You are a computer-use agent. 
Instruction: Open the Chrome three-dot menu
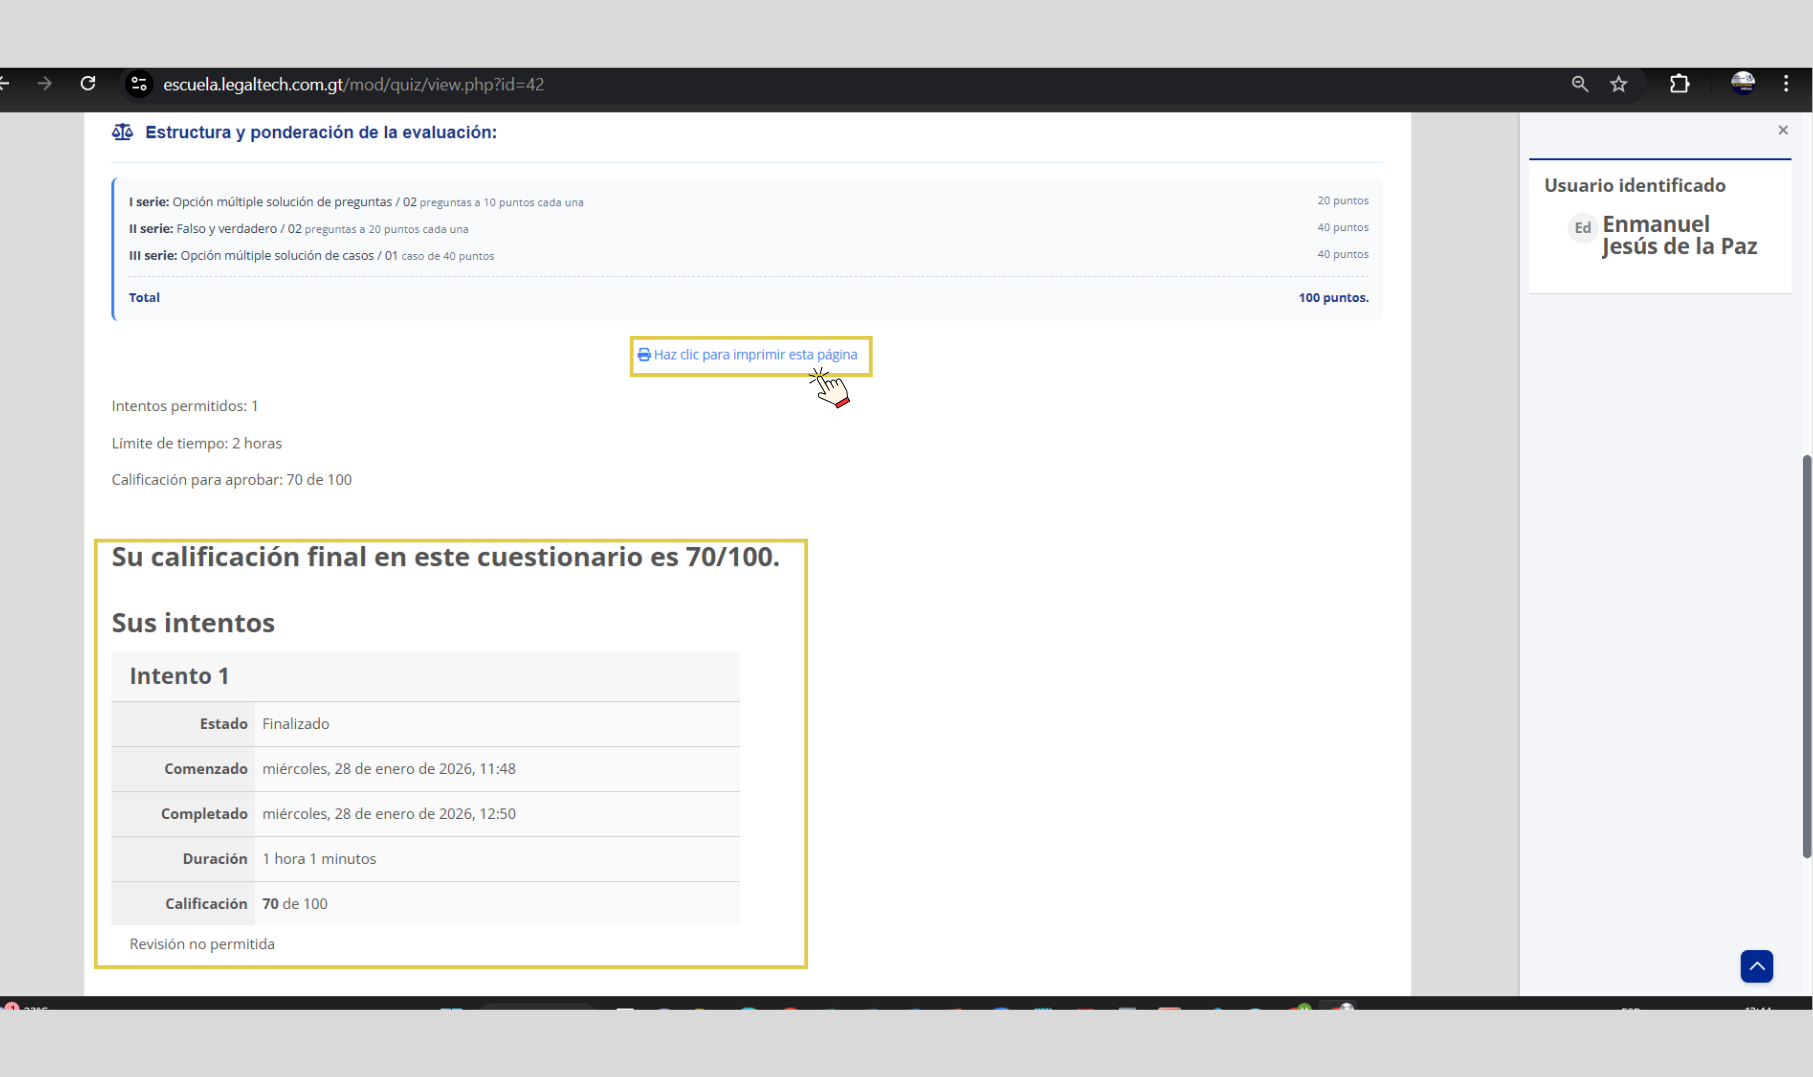pos(1785,84)
